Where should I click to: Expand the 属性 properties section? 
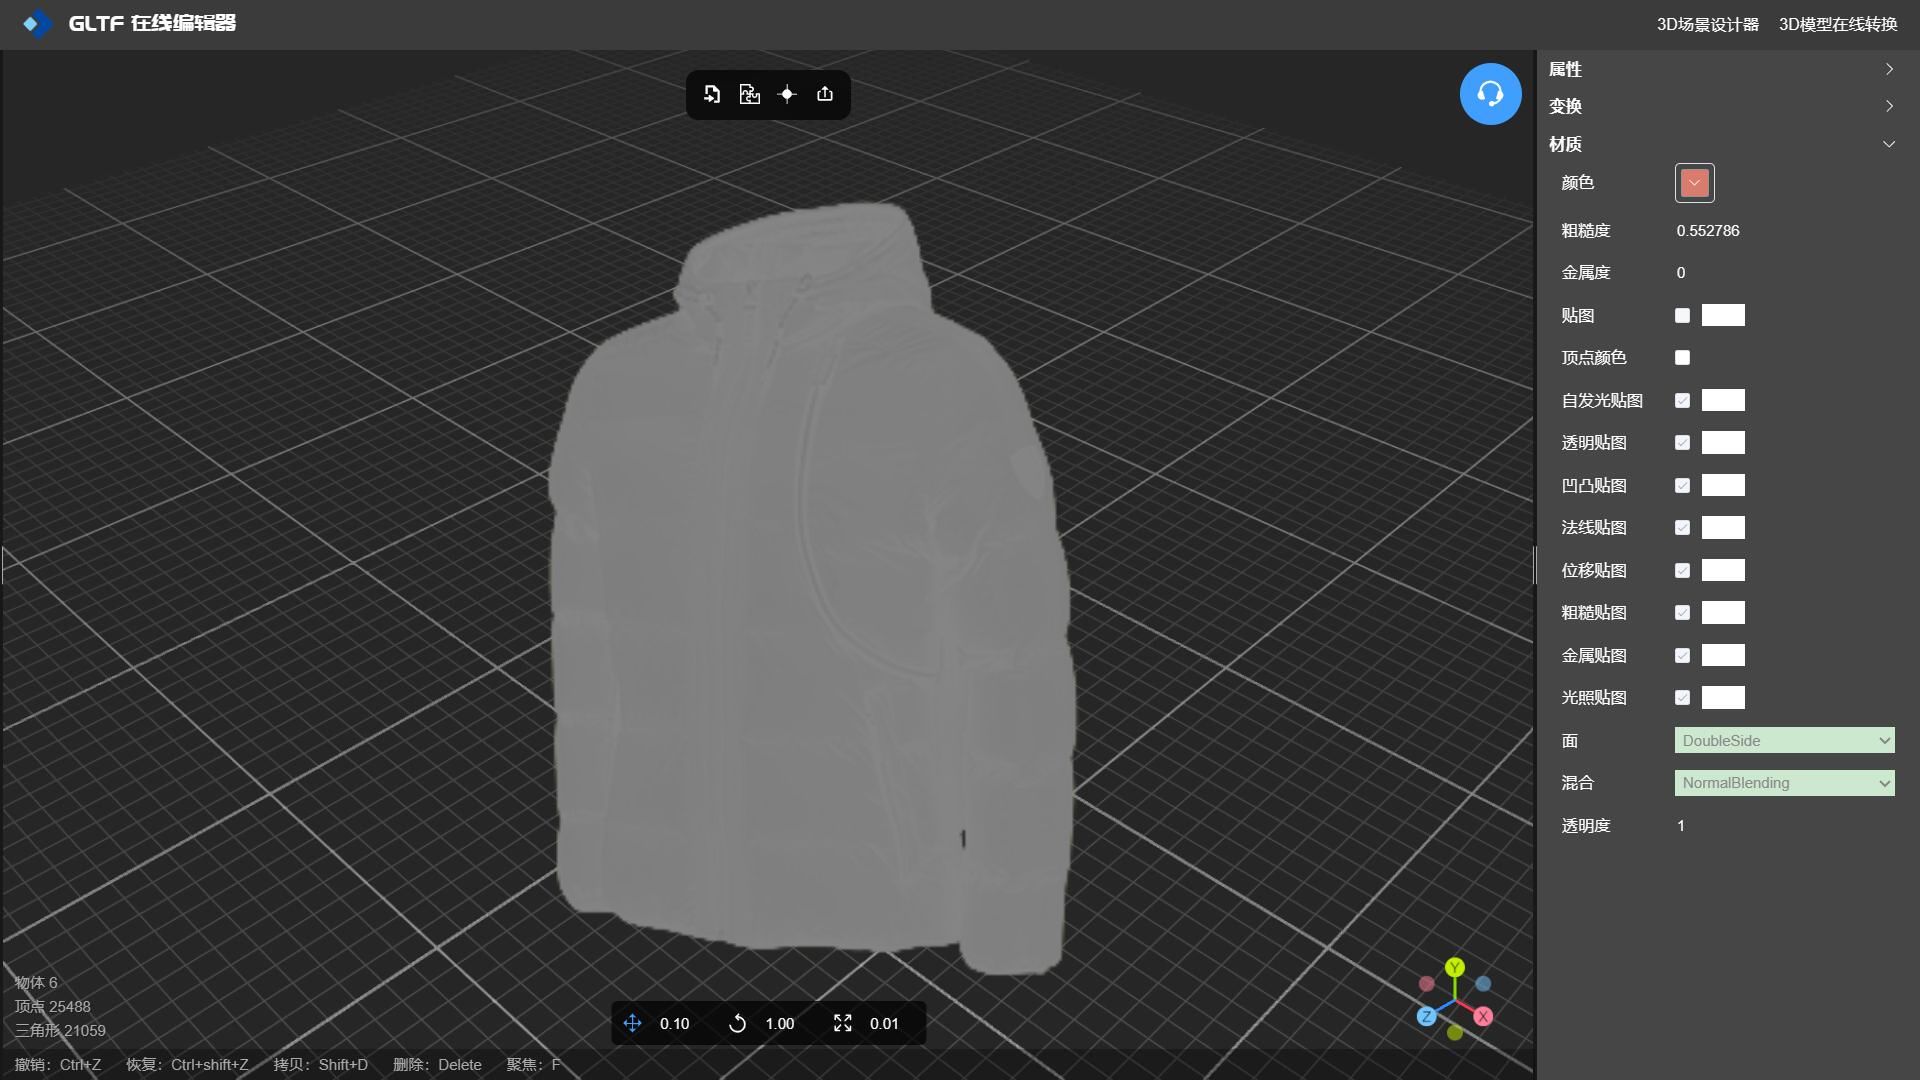pos(1722,69)
